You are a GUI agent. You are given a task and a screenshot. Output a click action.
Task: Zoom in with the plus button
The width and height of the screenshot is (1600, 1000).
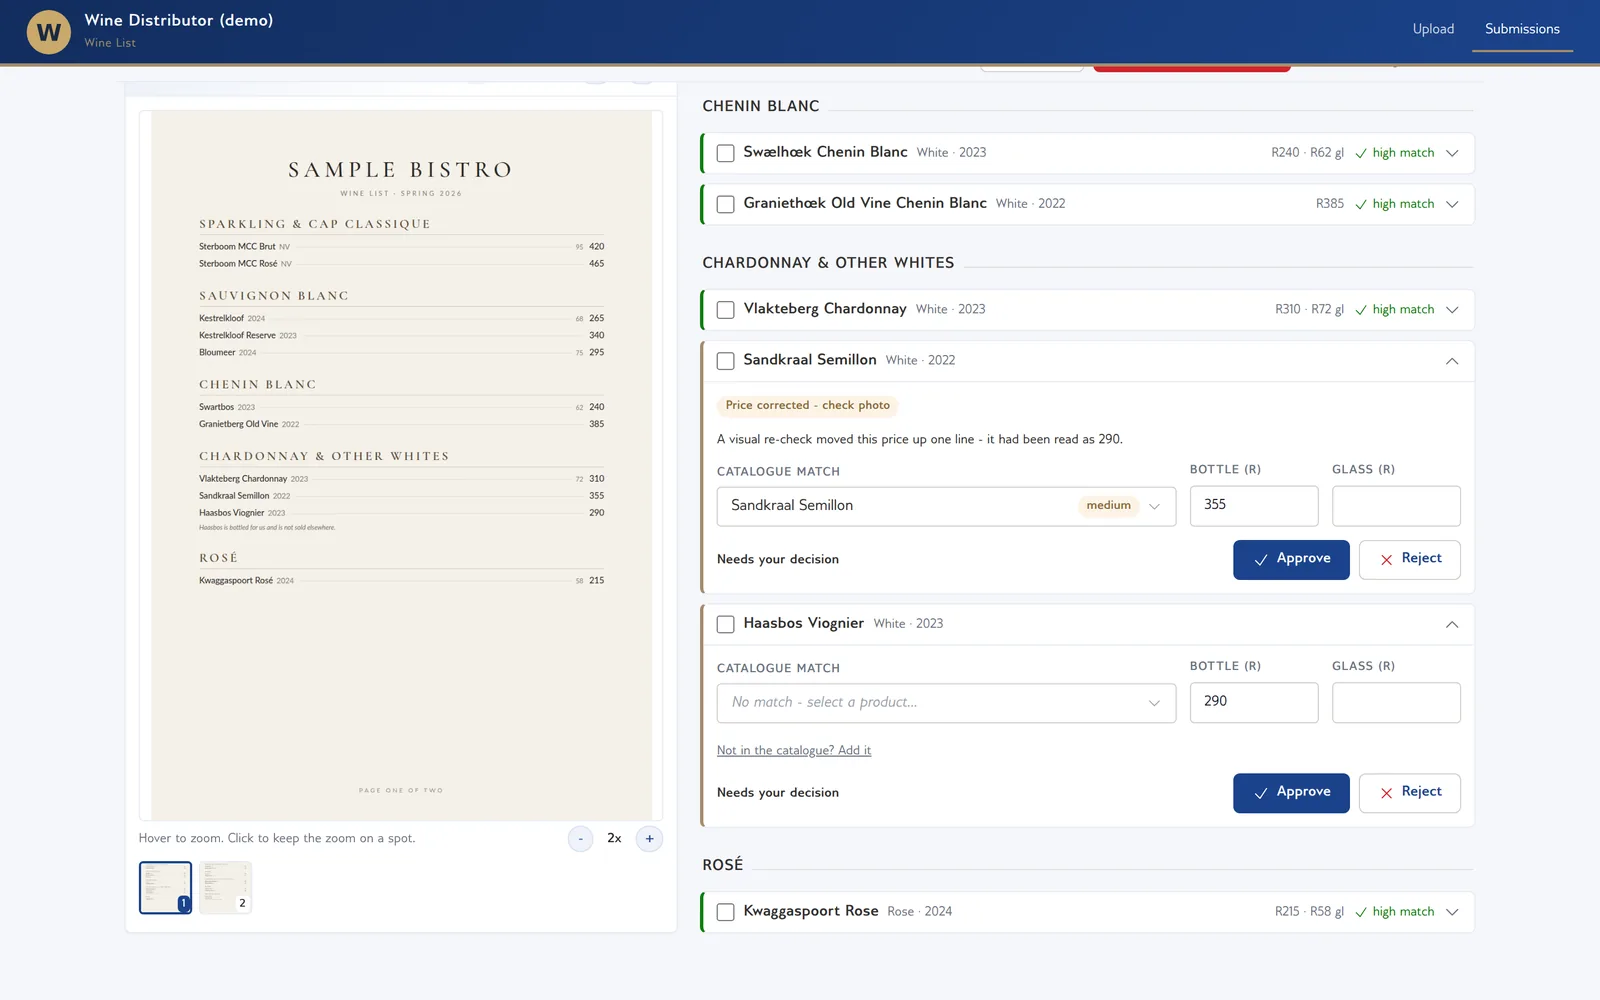tap(649, 839)
